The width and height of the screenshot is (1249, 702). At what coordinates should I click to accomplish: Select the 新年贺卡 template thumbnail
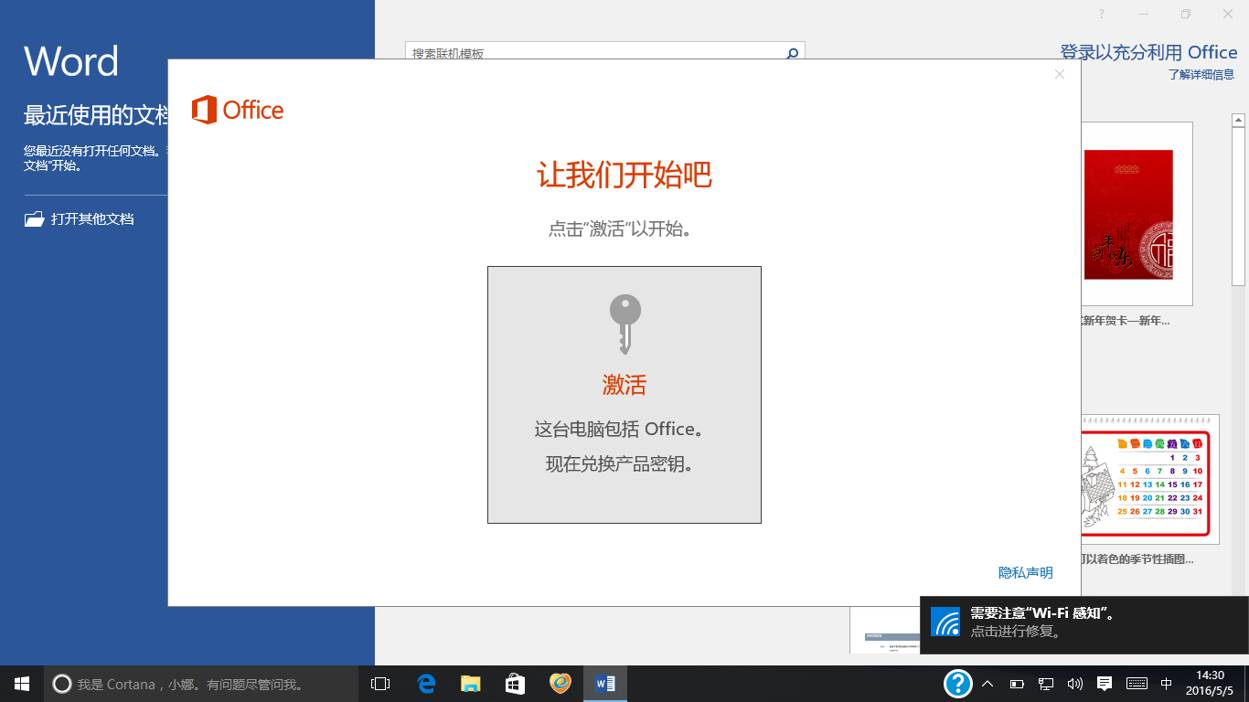point(1132,212)
